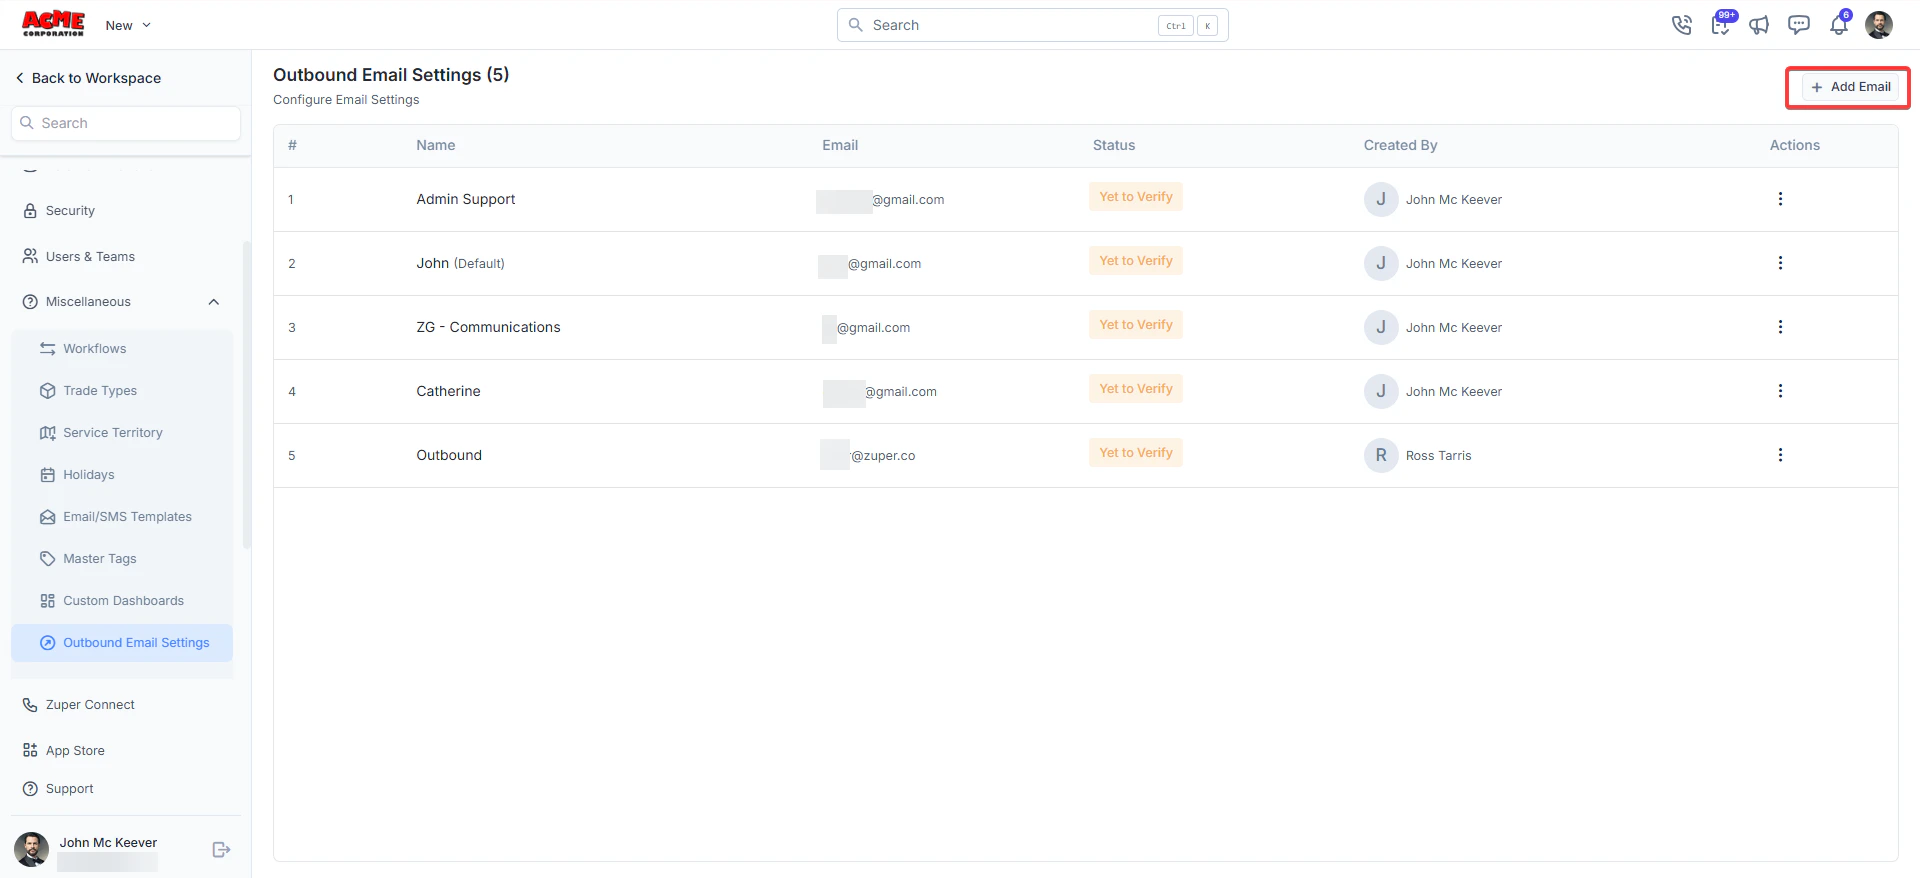Click the Holidays calendar icon

tap(47, 475)
